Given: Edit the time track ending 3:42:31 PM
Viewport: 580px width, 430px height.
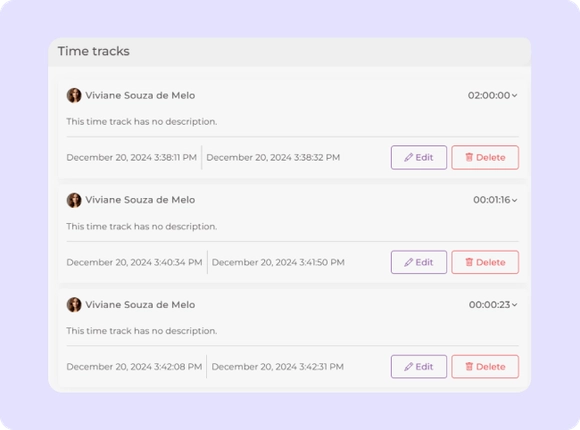Looking at the screenshot, I should pos(419,367).
